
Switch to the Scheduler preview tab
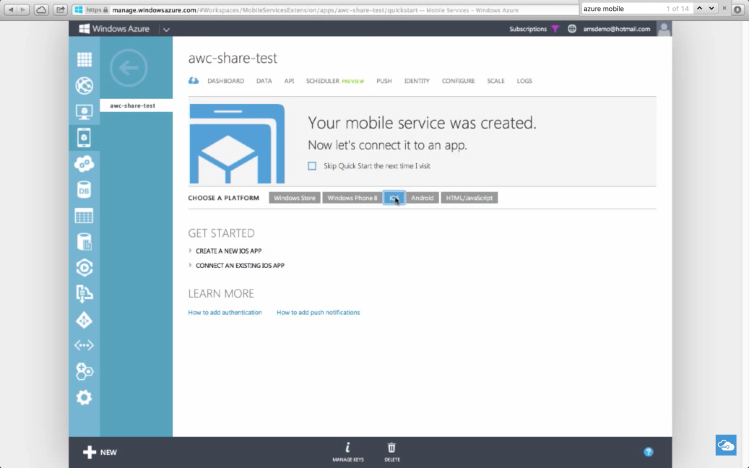[x=335, y=81]
